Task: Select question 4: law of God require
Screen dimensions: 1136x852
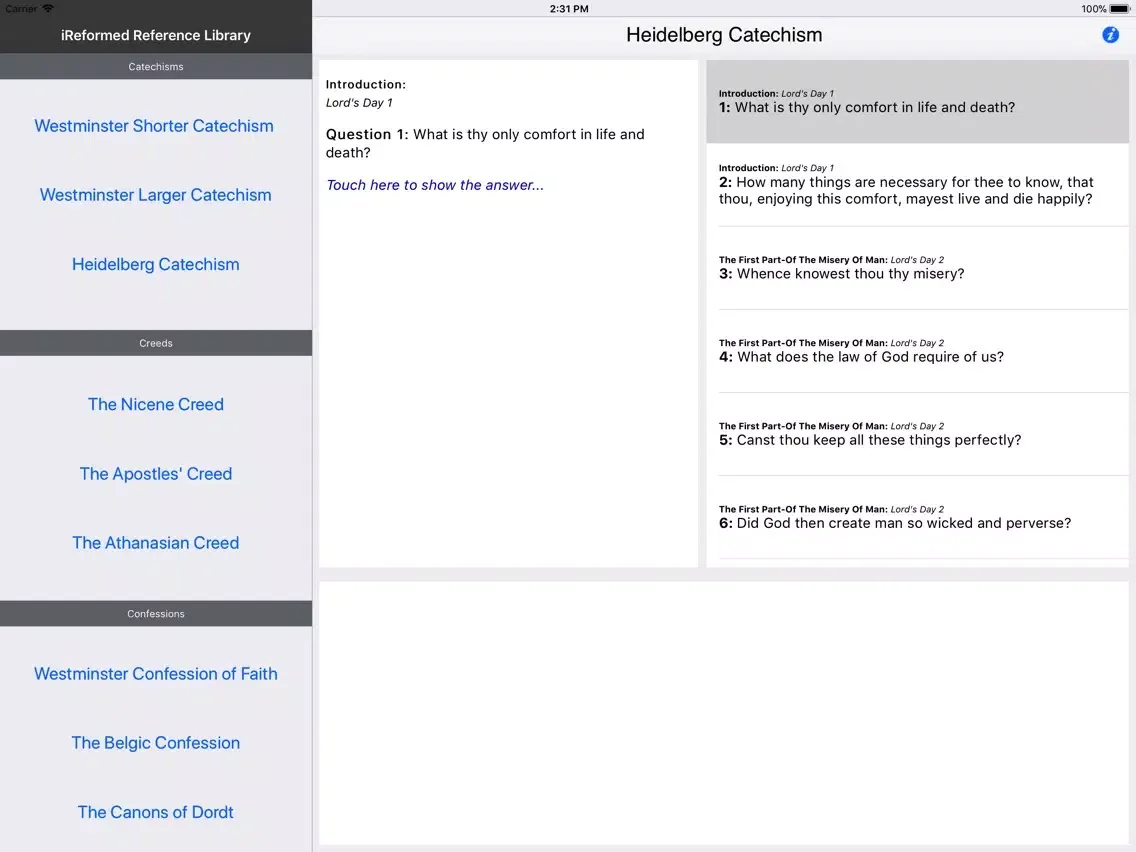Action: point(917,351)
